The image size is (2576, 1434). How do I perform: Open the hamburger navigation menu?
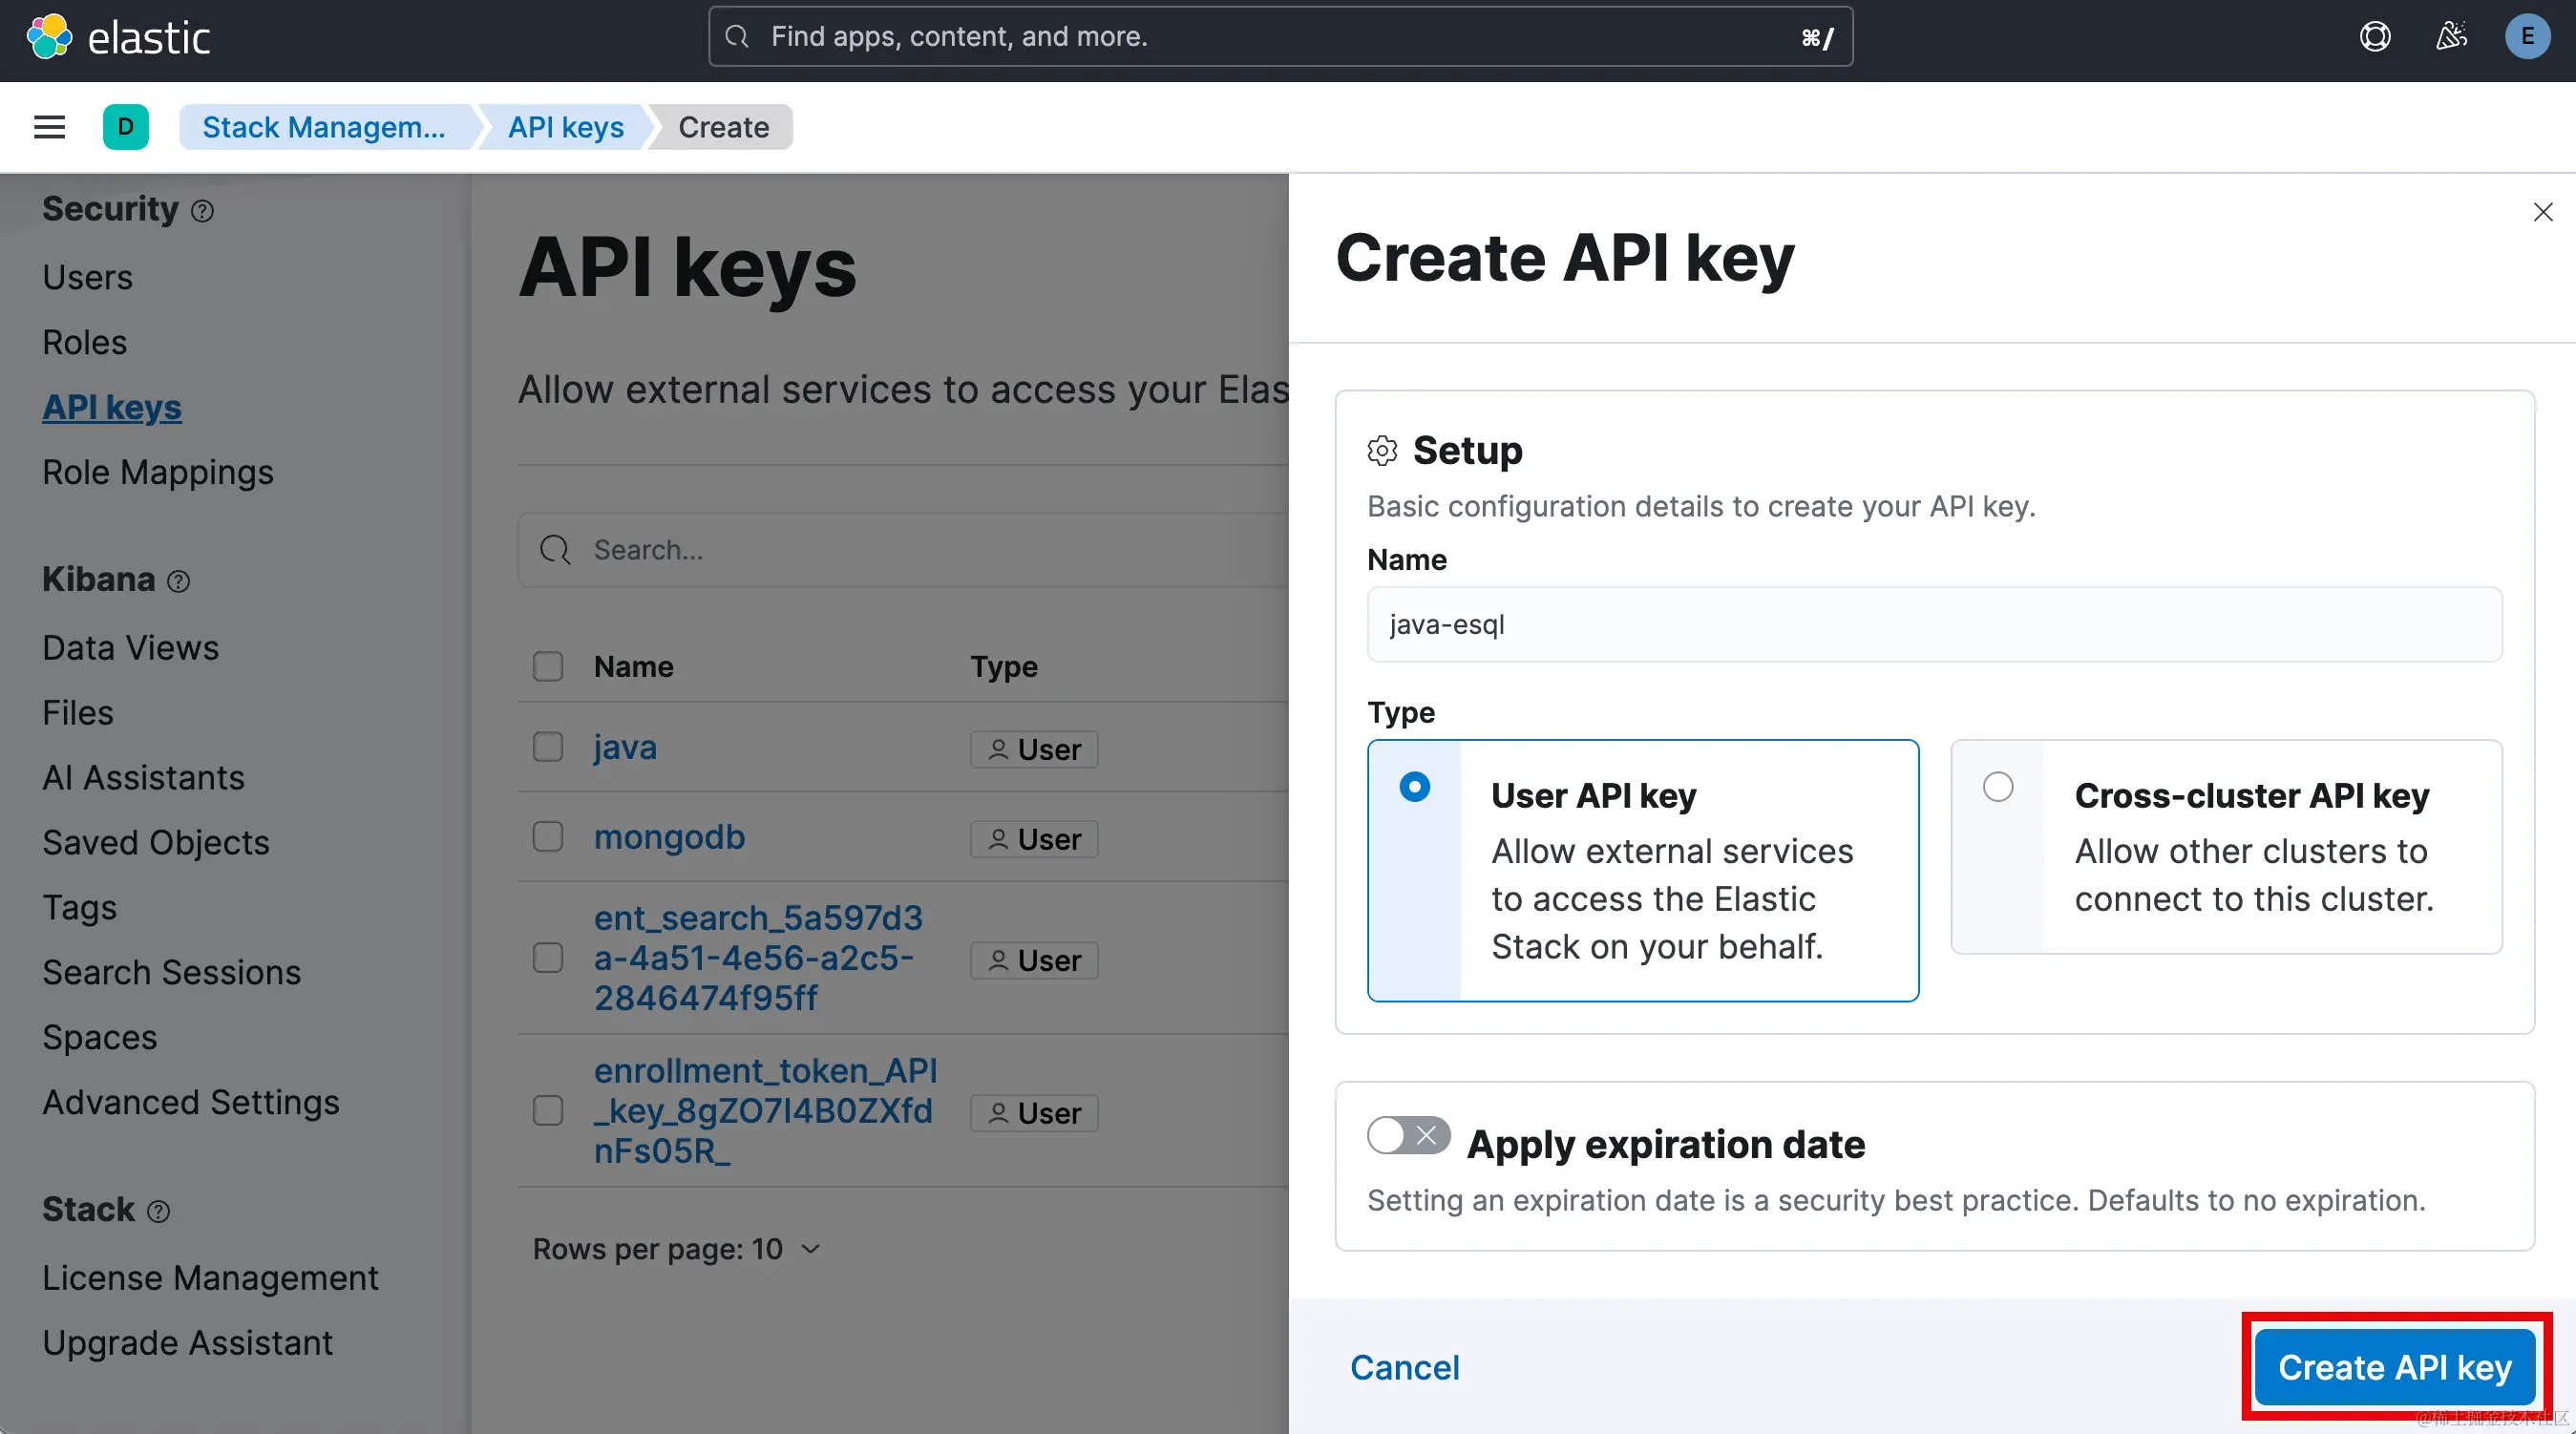click(49, 127)
